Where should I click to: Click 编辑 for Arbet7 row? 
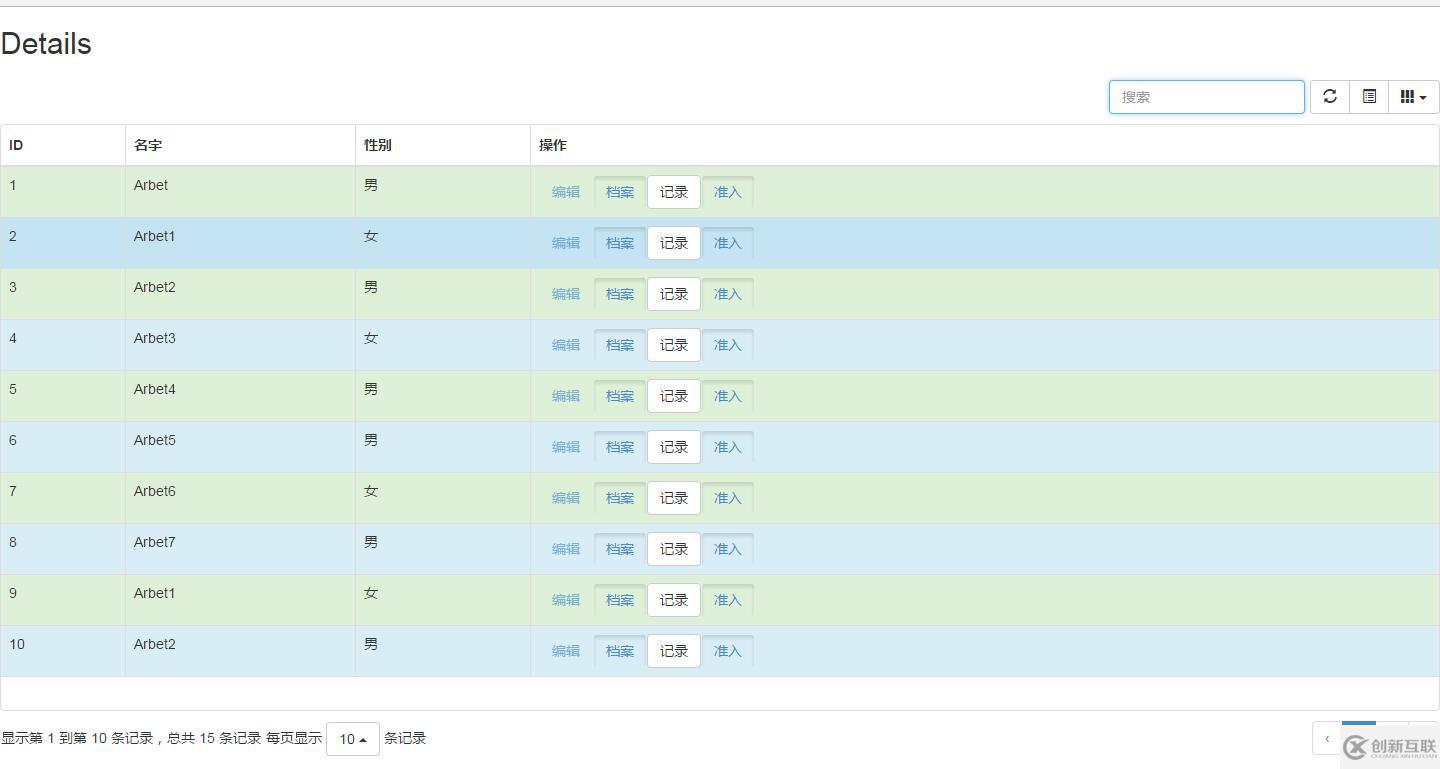pyautogui.click(x=566, y=549)
